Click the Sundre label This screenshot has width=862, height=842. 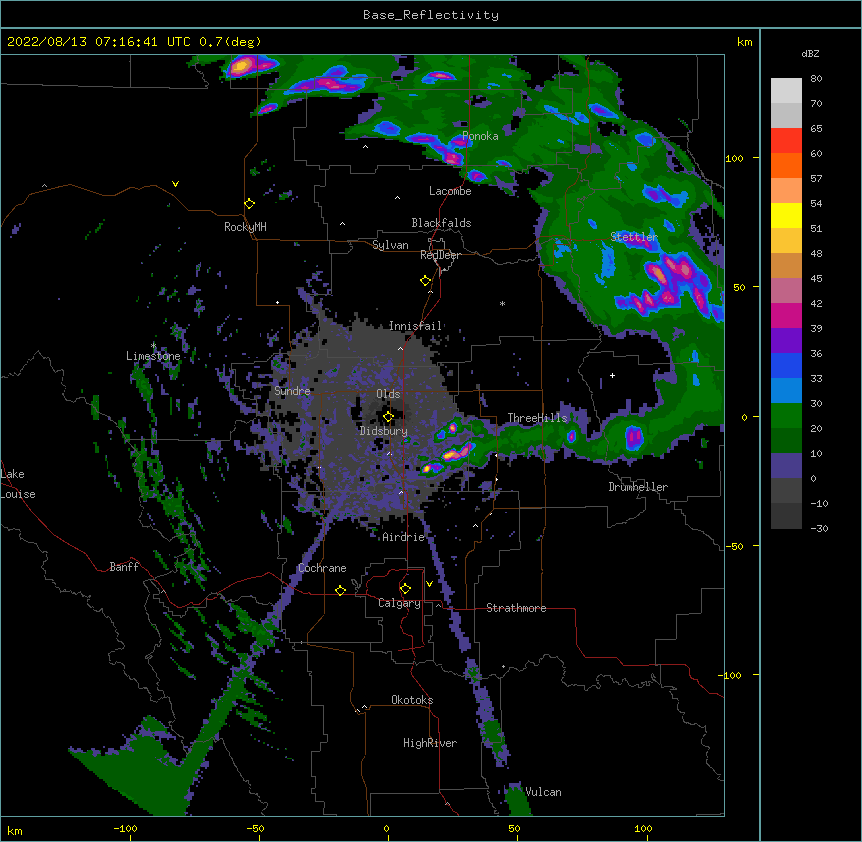pos(292,391)
